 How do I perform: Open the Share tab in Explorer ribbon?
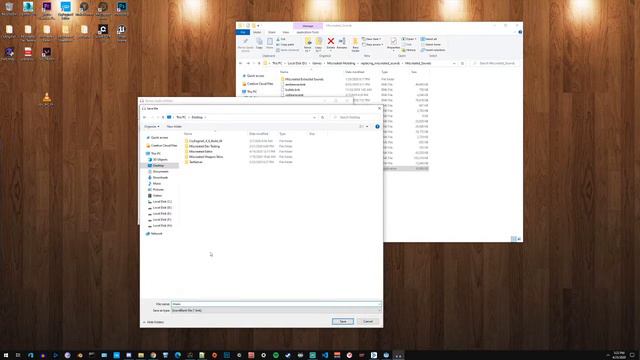(x=272, y=32)
